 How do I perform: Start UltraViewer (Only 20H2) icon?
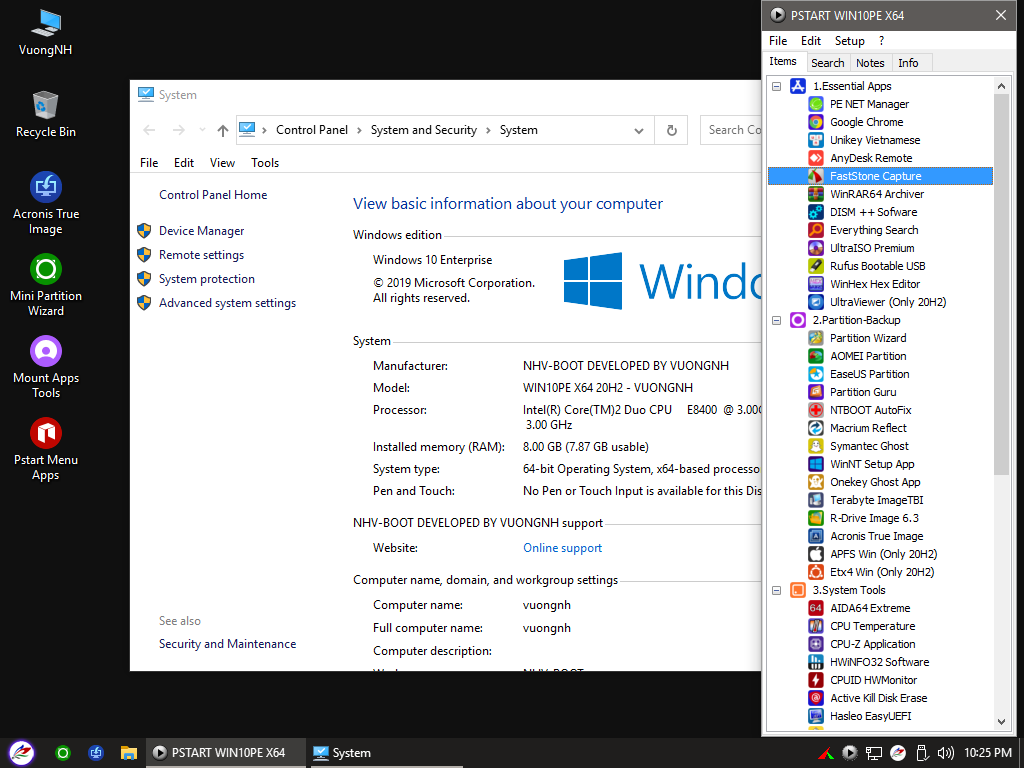[816, 302]
